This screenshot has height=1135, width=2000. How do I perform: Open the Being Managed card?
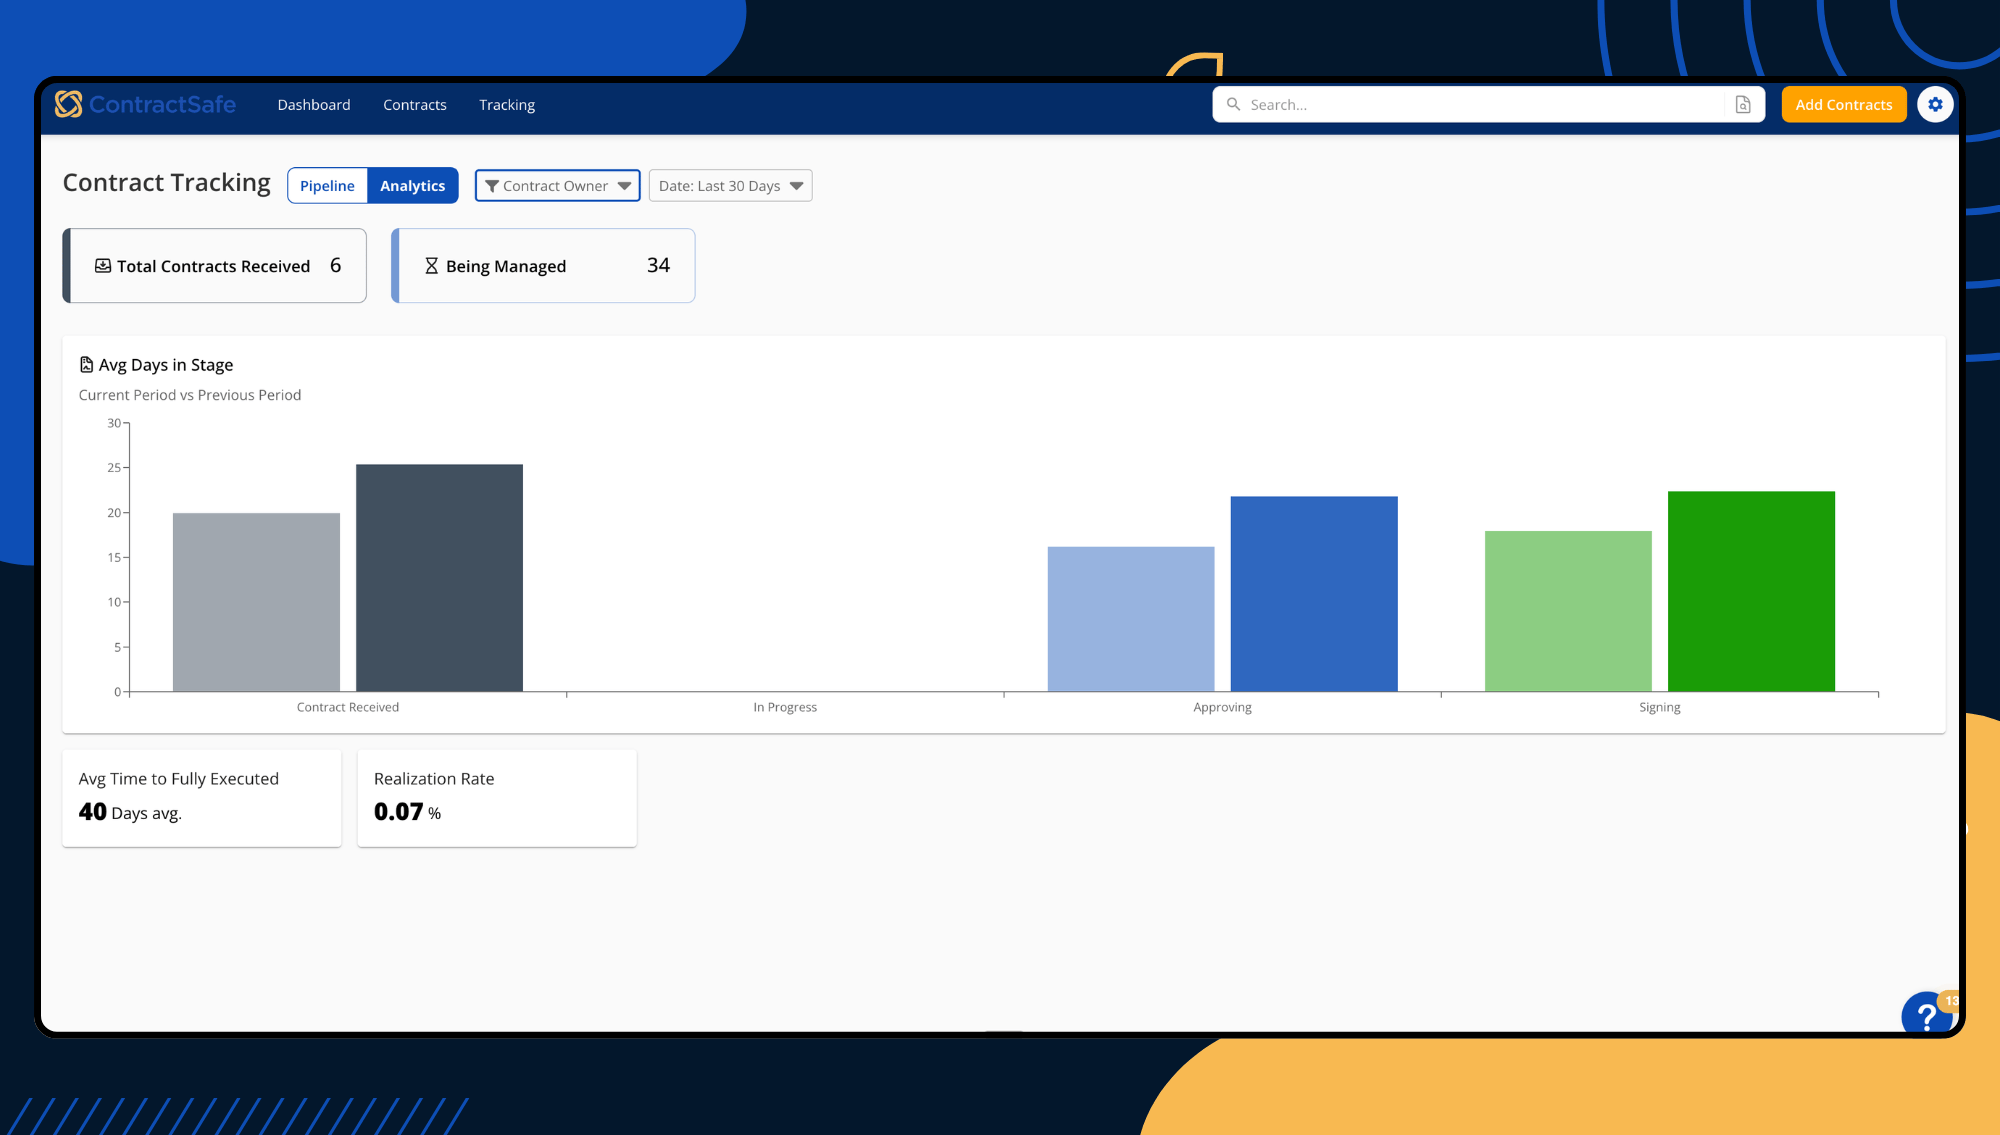[x=544, y=266]
